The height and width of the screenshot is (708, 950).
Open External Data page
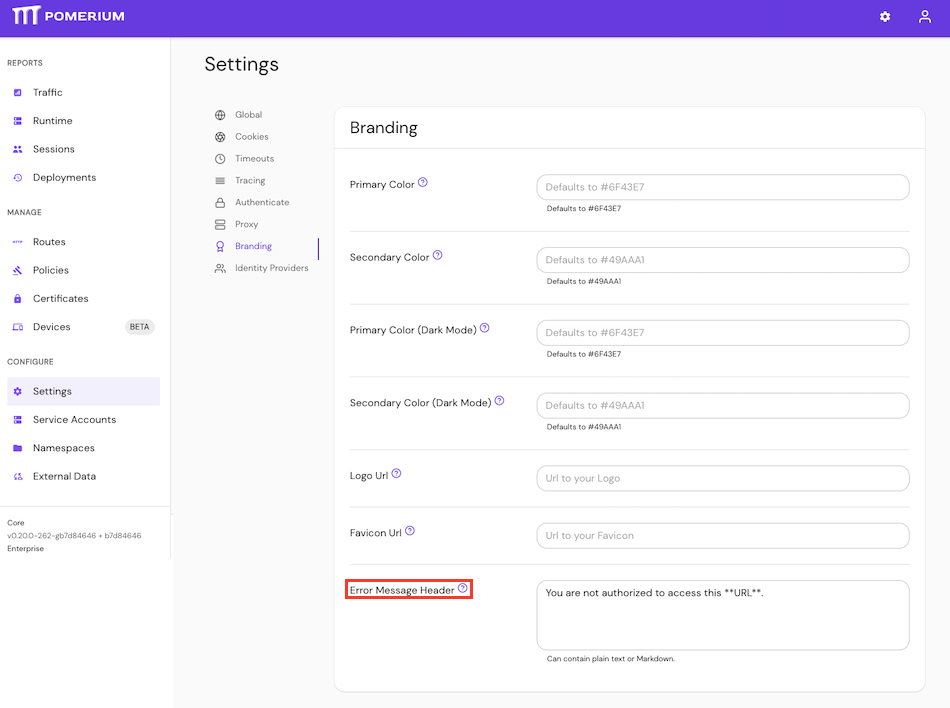(x=64, y=477)
